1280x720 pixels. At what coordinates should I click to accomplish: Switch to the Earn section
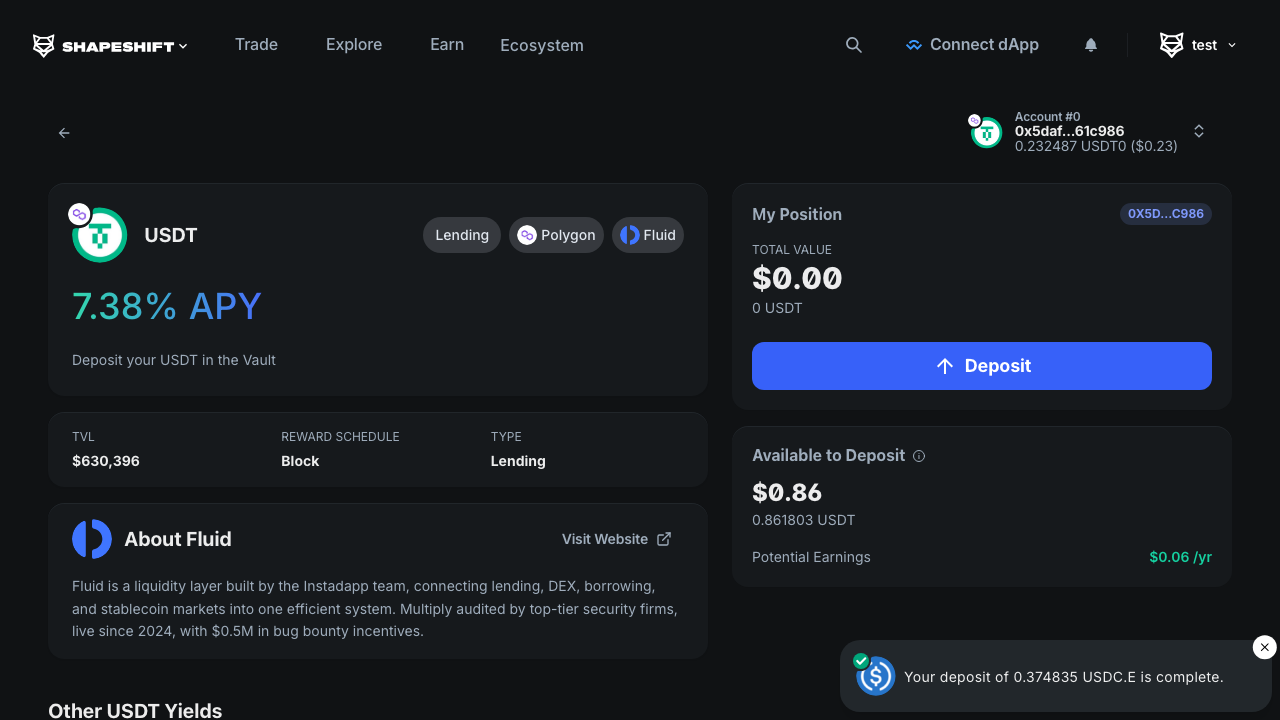coord(447,44)
